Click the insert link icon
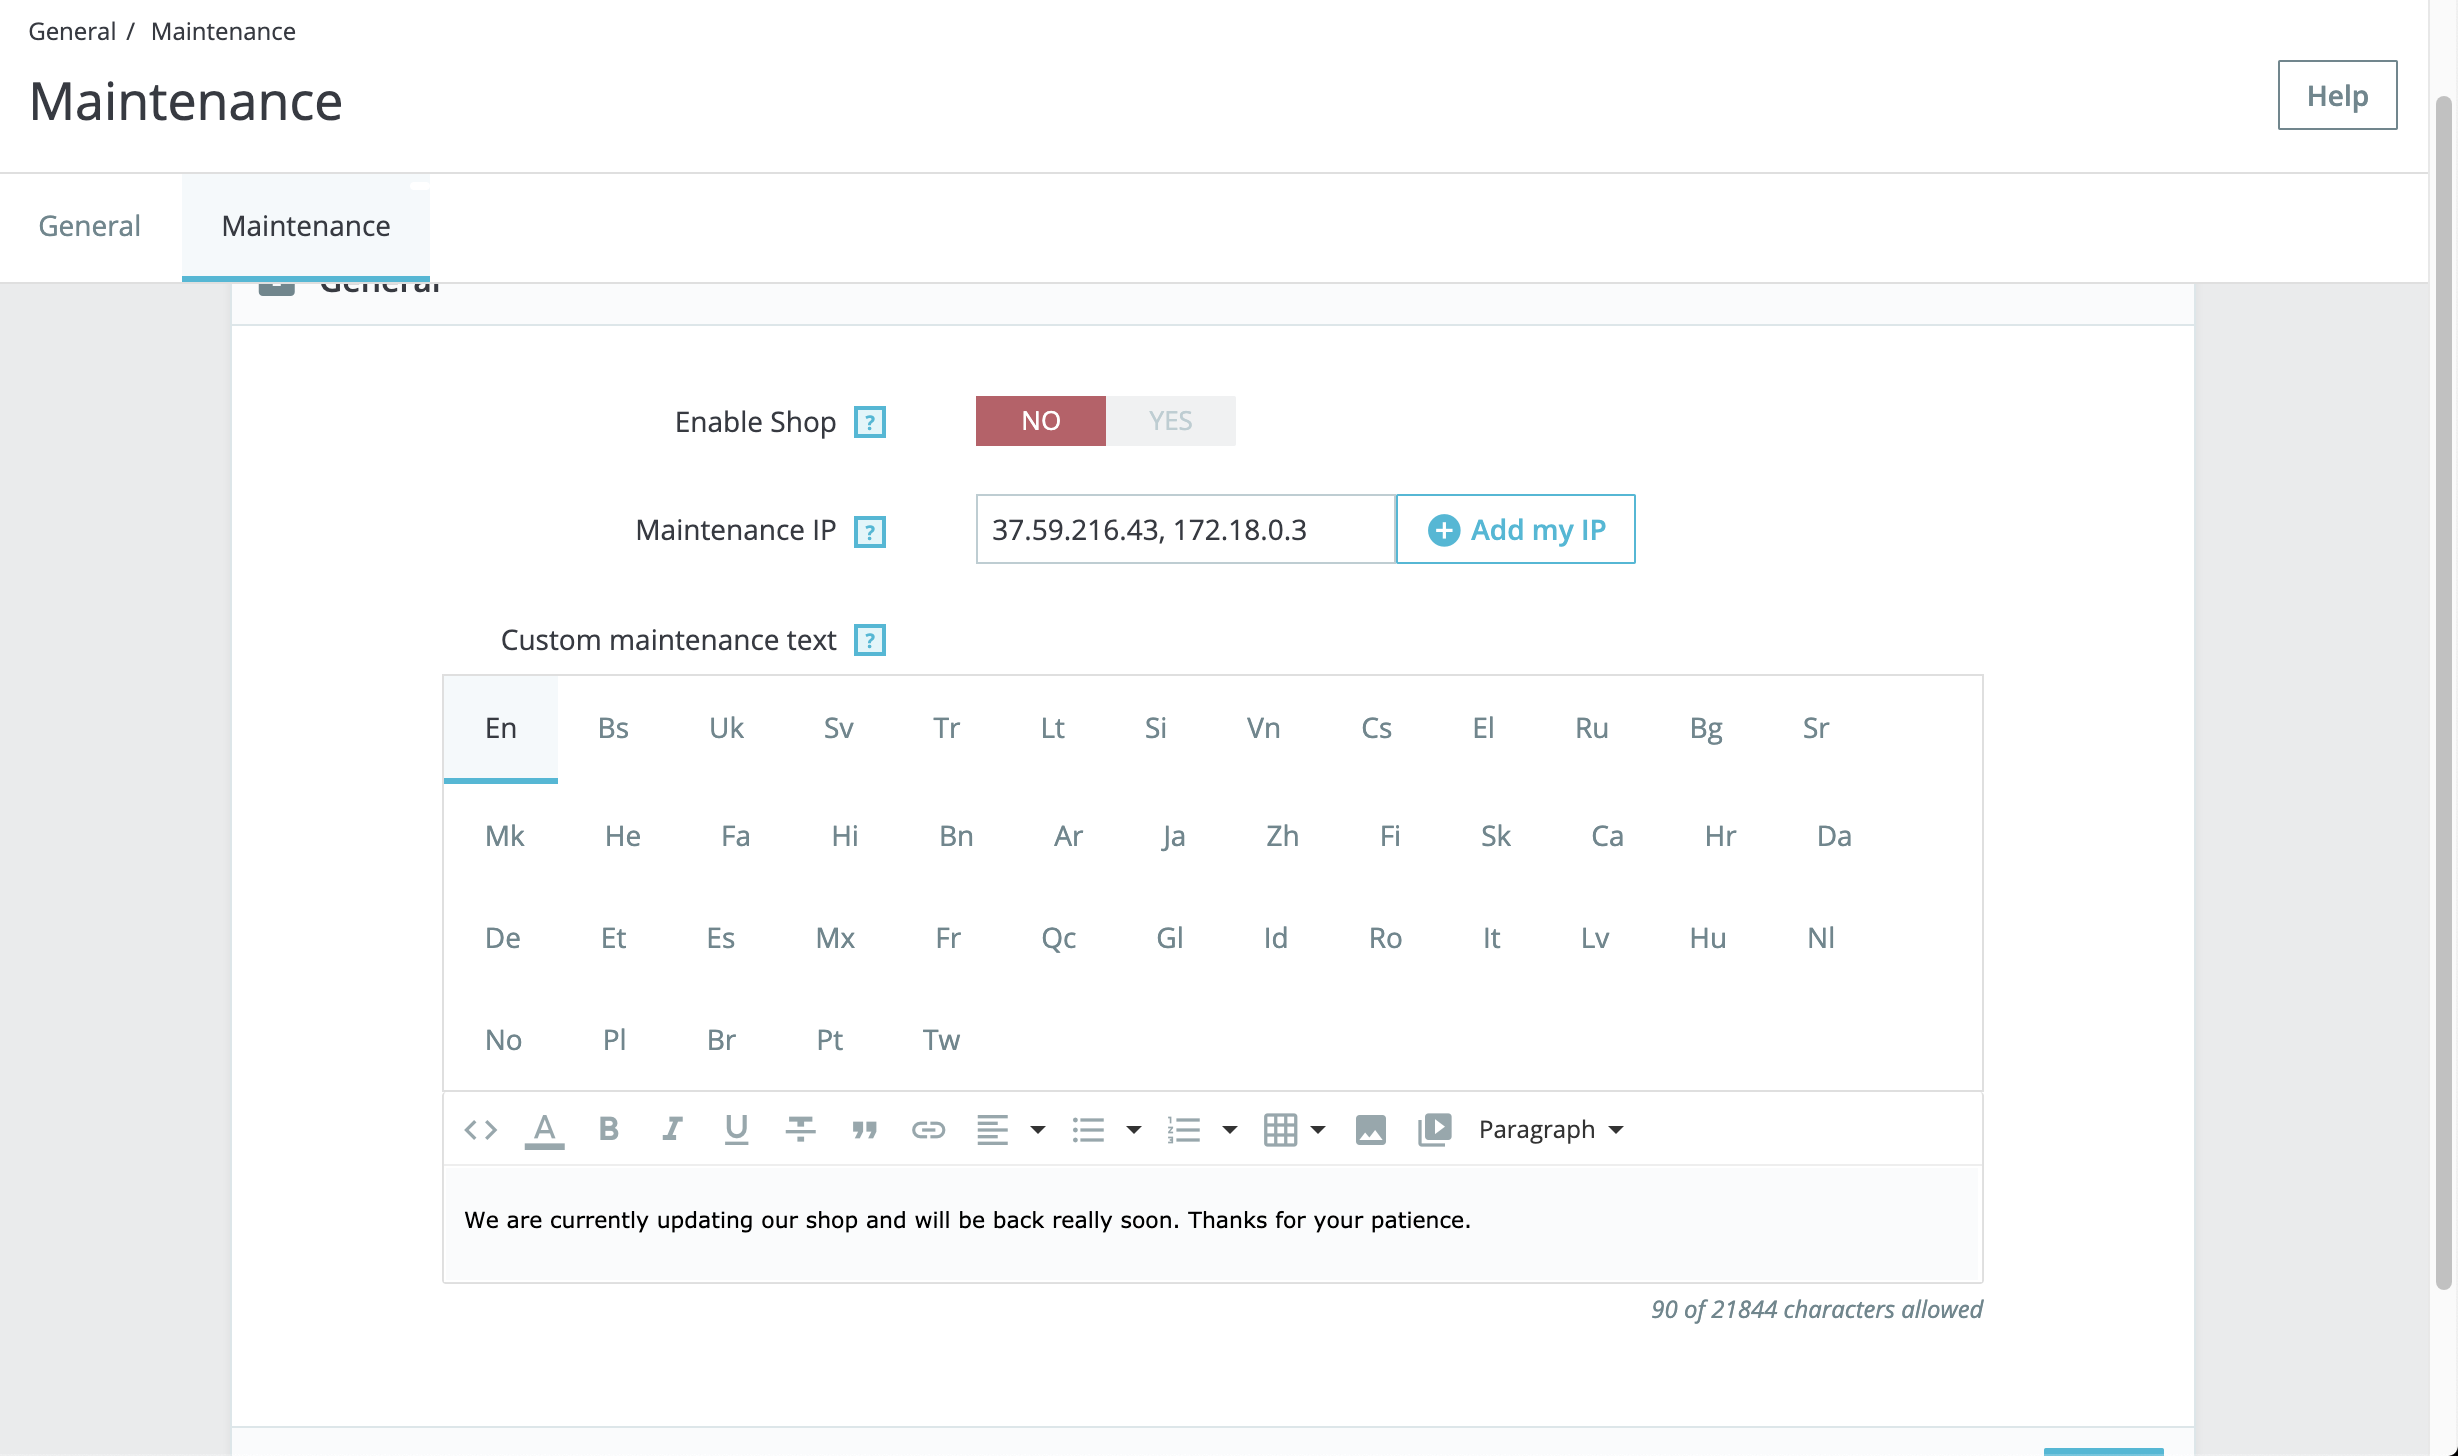Viewport: 2458px width, 1456px height. pyautogui.click(x=928, y=1130)
